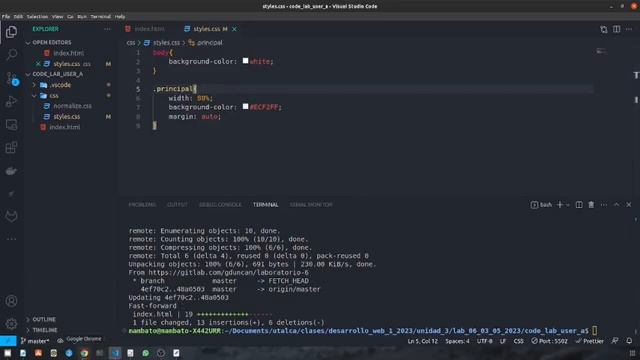This screenshot has width=640, height=360.
Task: Expand the Timeline section
Action: click(44, 330)
